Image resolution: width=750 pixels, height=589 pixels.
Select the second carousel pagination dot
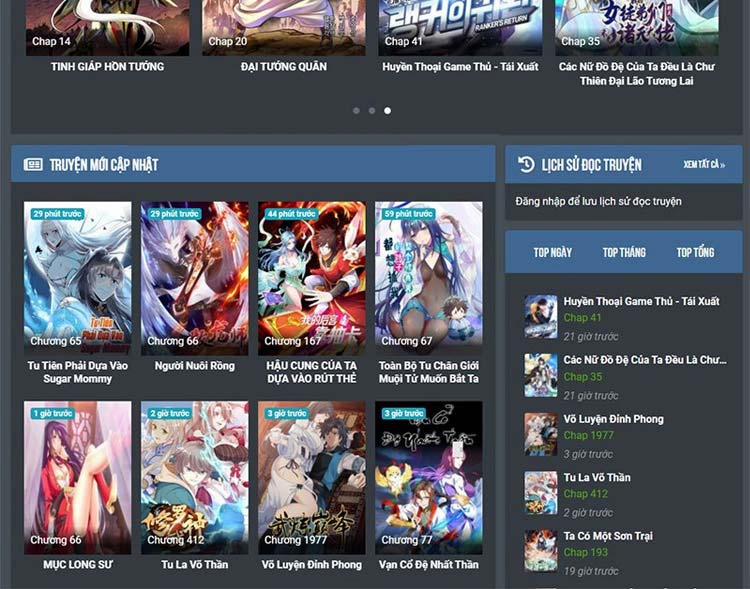tap(372, 111)
